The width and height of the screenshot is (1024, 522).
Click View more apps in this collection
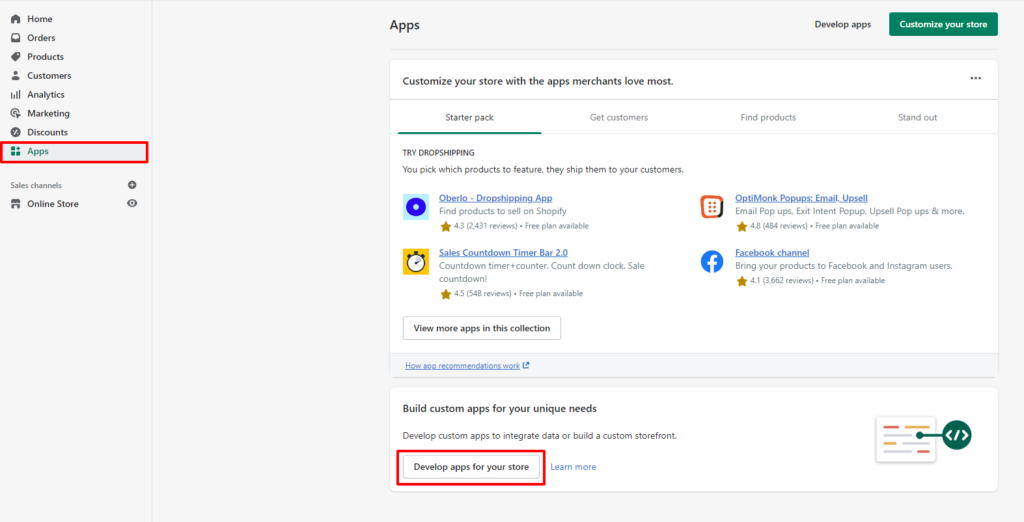click(x=482, y=328)
